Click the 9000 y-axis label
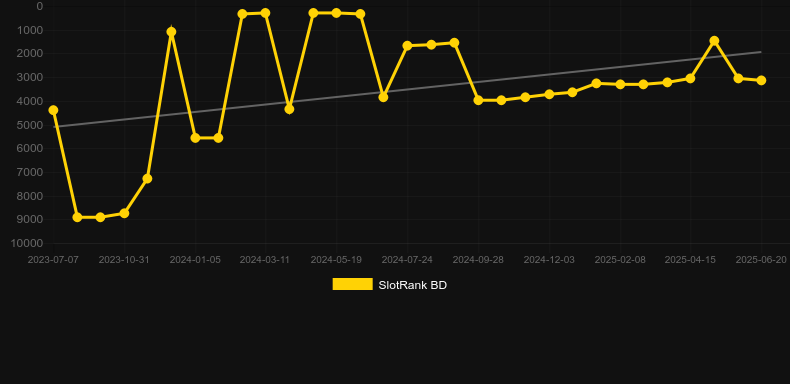 [x=31, y=220]
